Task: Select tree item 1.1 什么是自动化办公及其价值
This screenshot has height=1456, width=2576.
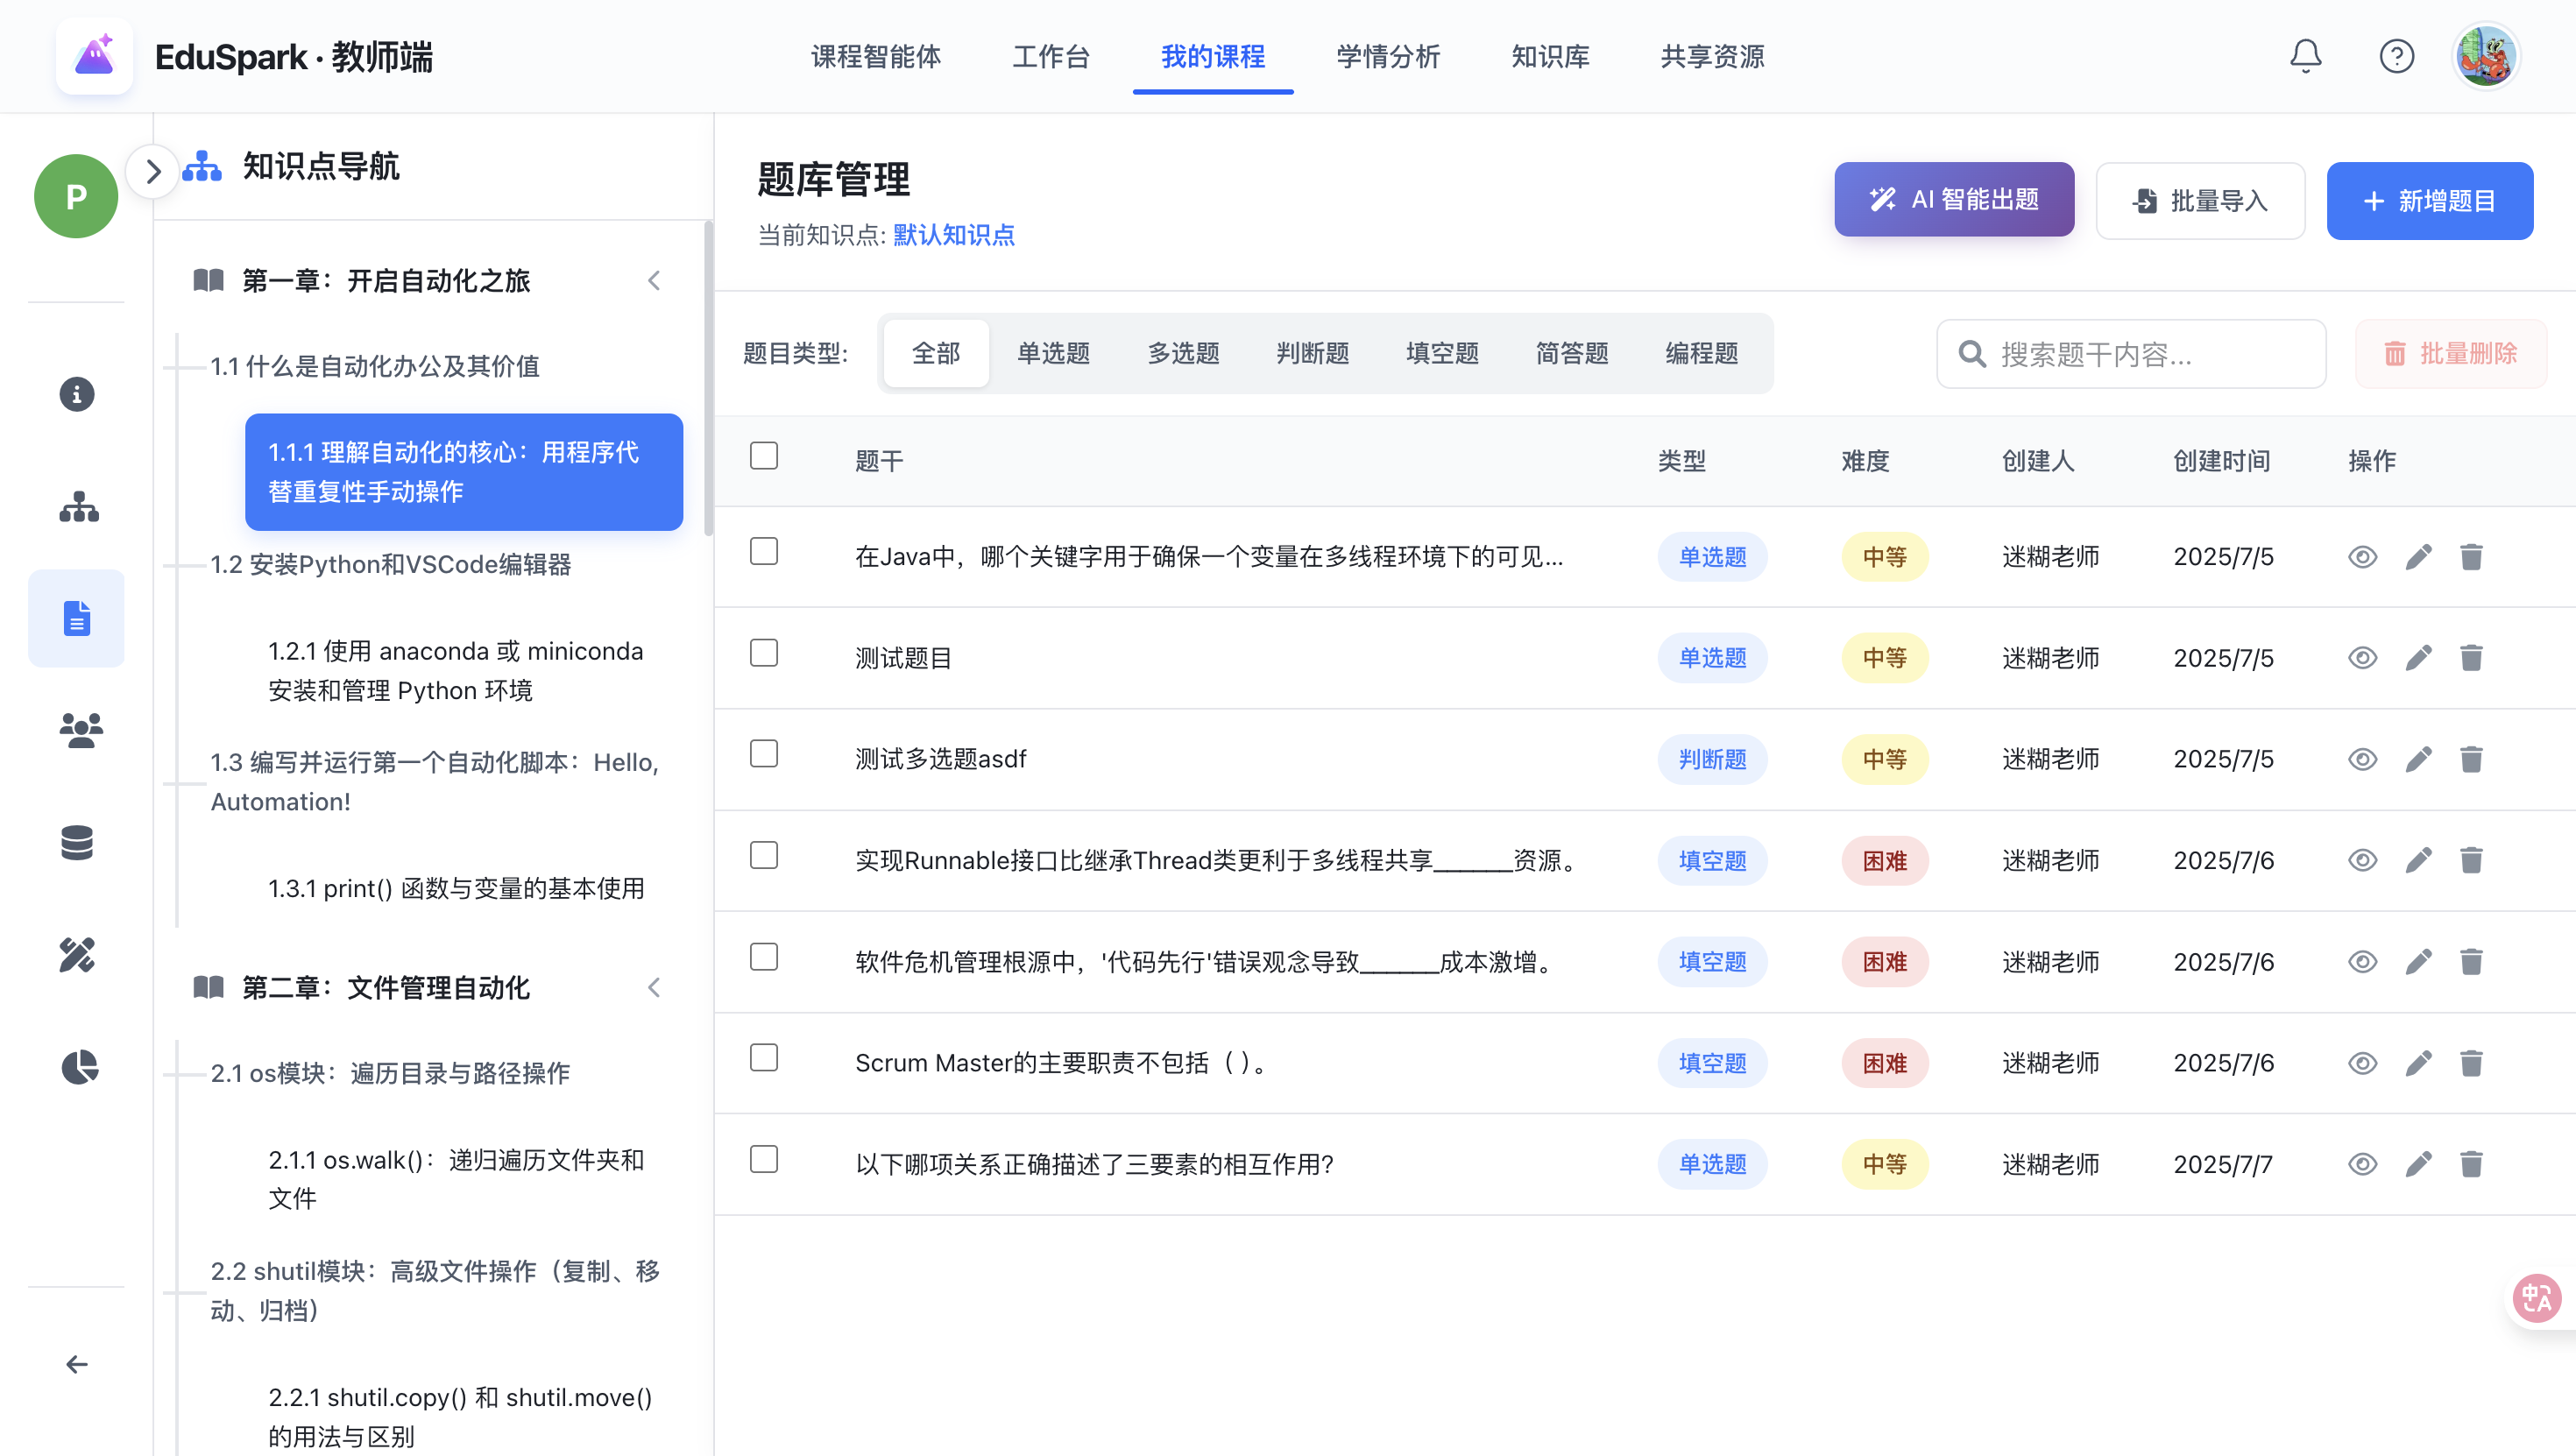Action: (x=375, y=366)
